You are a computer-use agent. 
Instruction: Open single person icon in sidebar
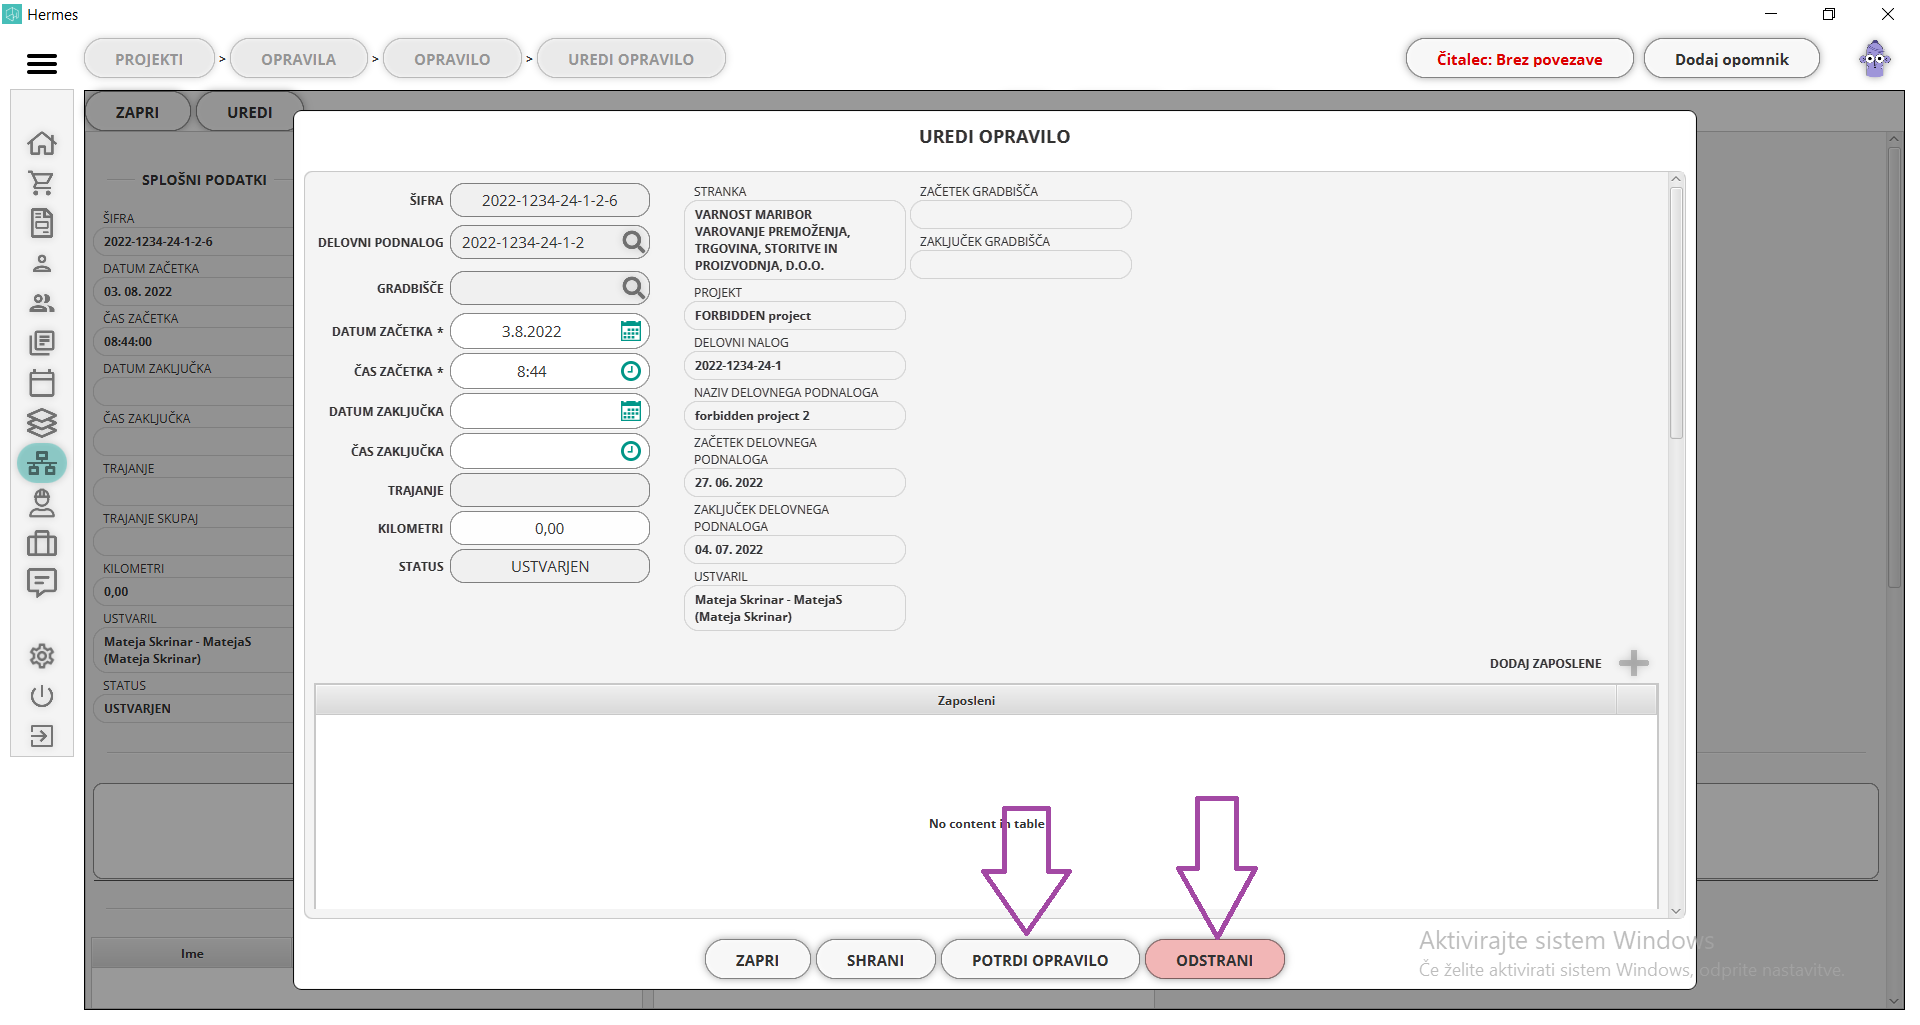click(42, 263)
